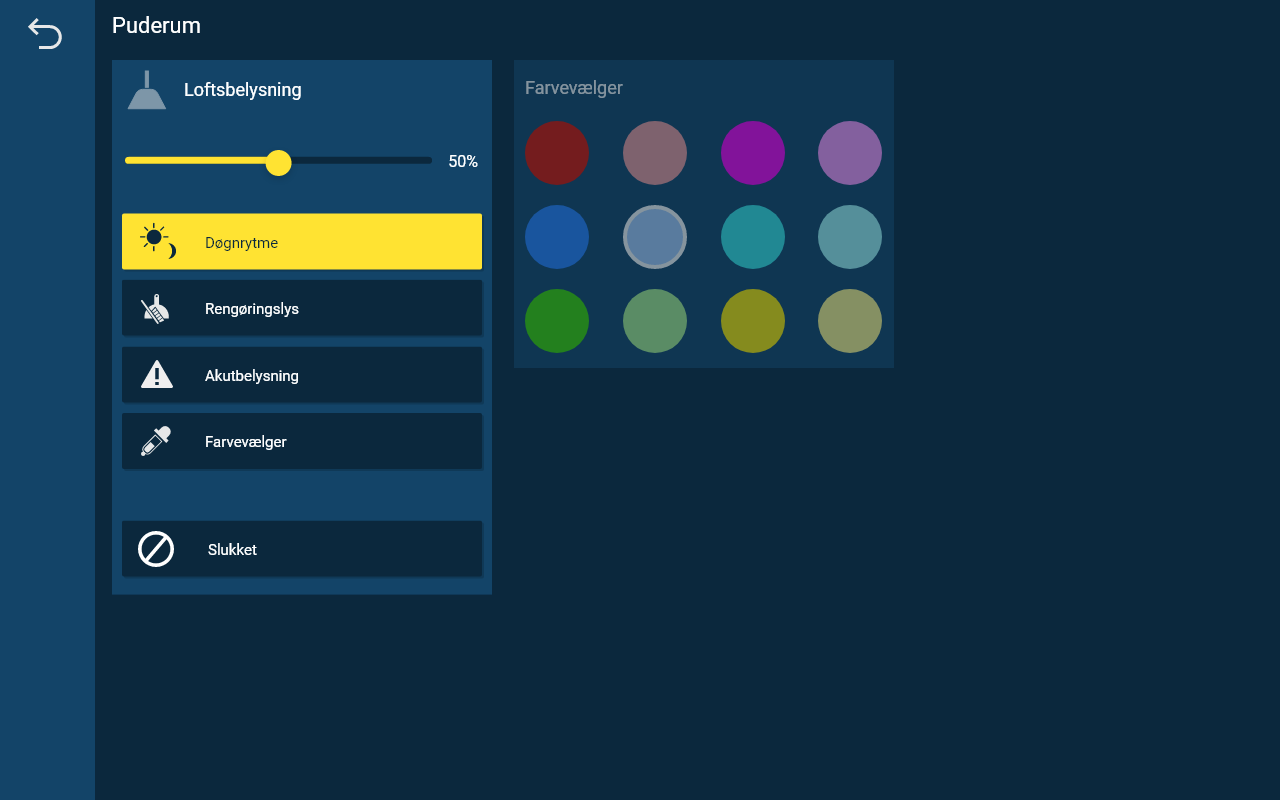The height and width of the screenshot is (800, 1280).
Task: Click the ceiling lamp icon
Action: point(147,91)
